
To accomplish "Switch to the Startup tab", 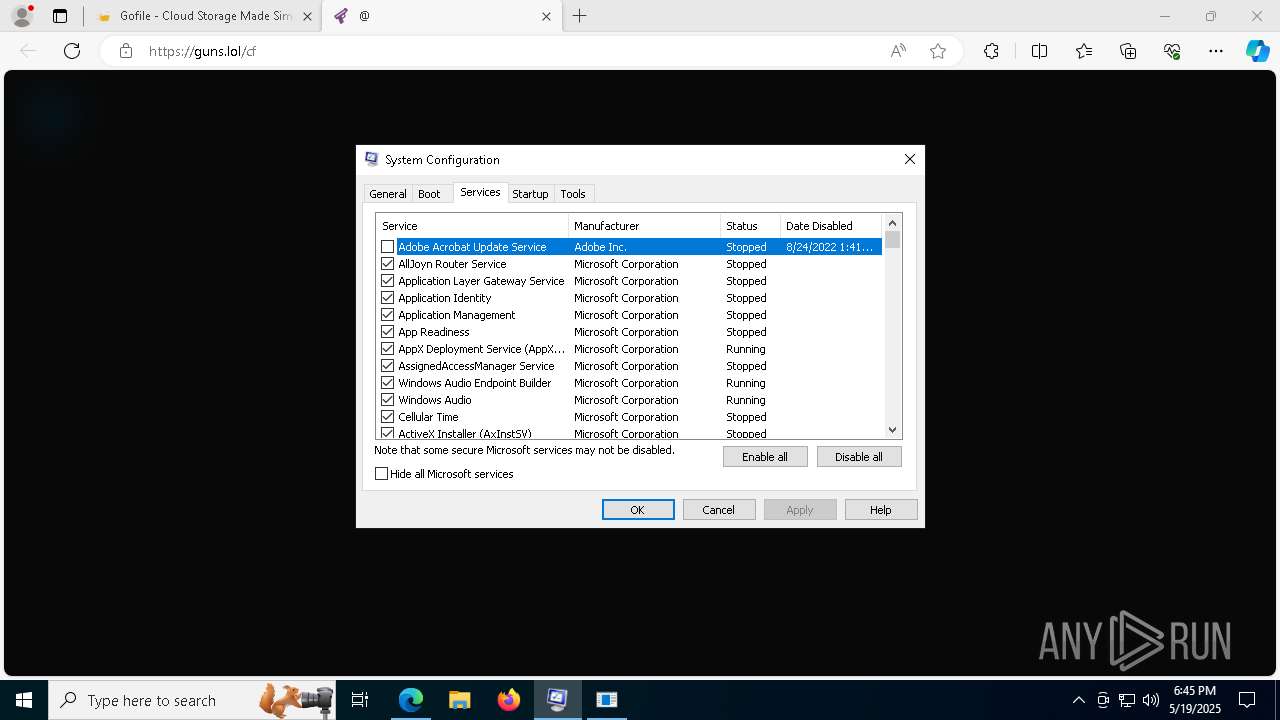I will coord(530,194).
